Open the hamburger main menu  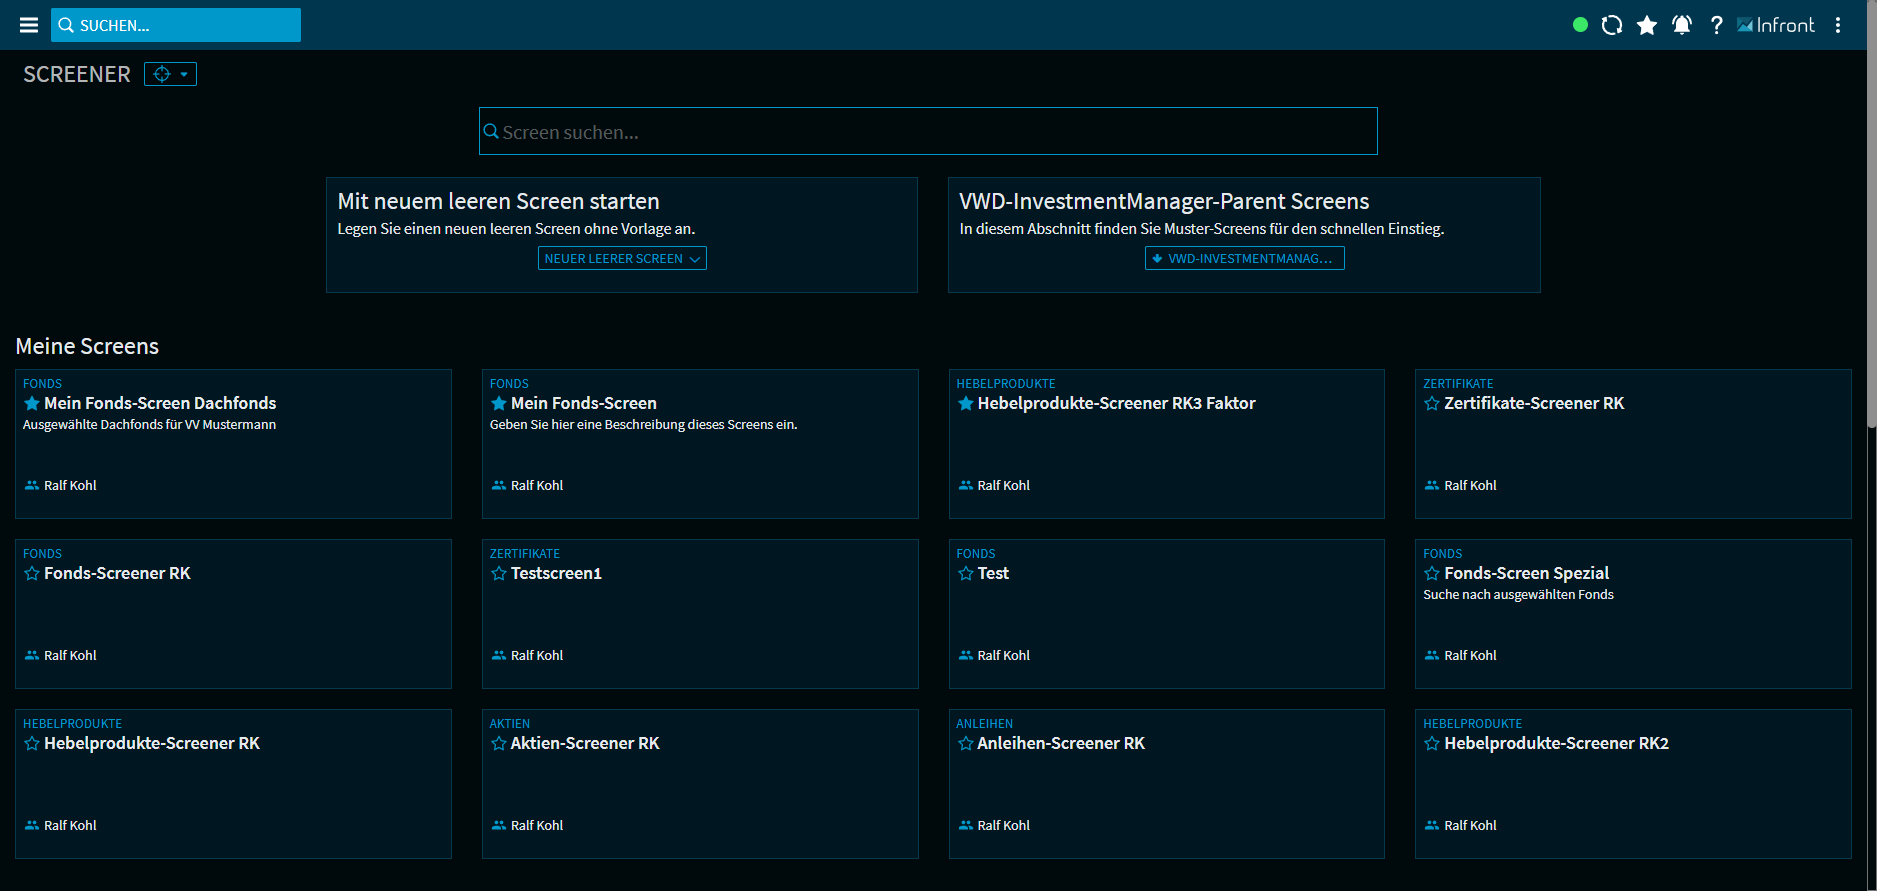point(29,25)
